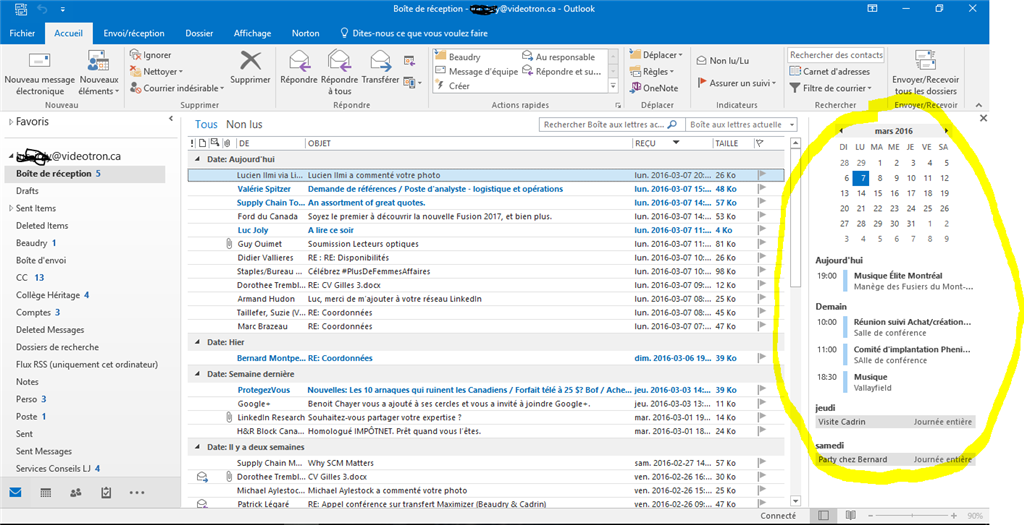Image resolution: width=1024 pixels, height=525 pixels.
Task: Create a Nouveau message électronique
Action: point(40,73)
